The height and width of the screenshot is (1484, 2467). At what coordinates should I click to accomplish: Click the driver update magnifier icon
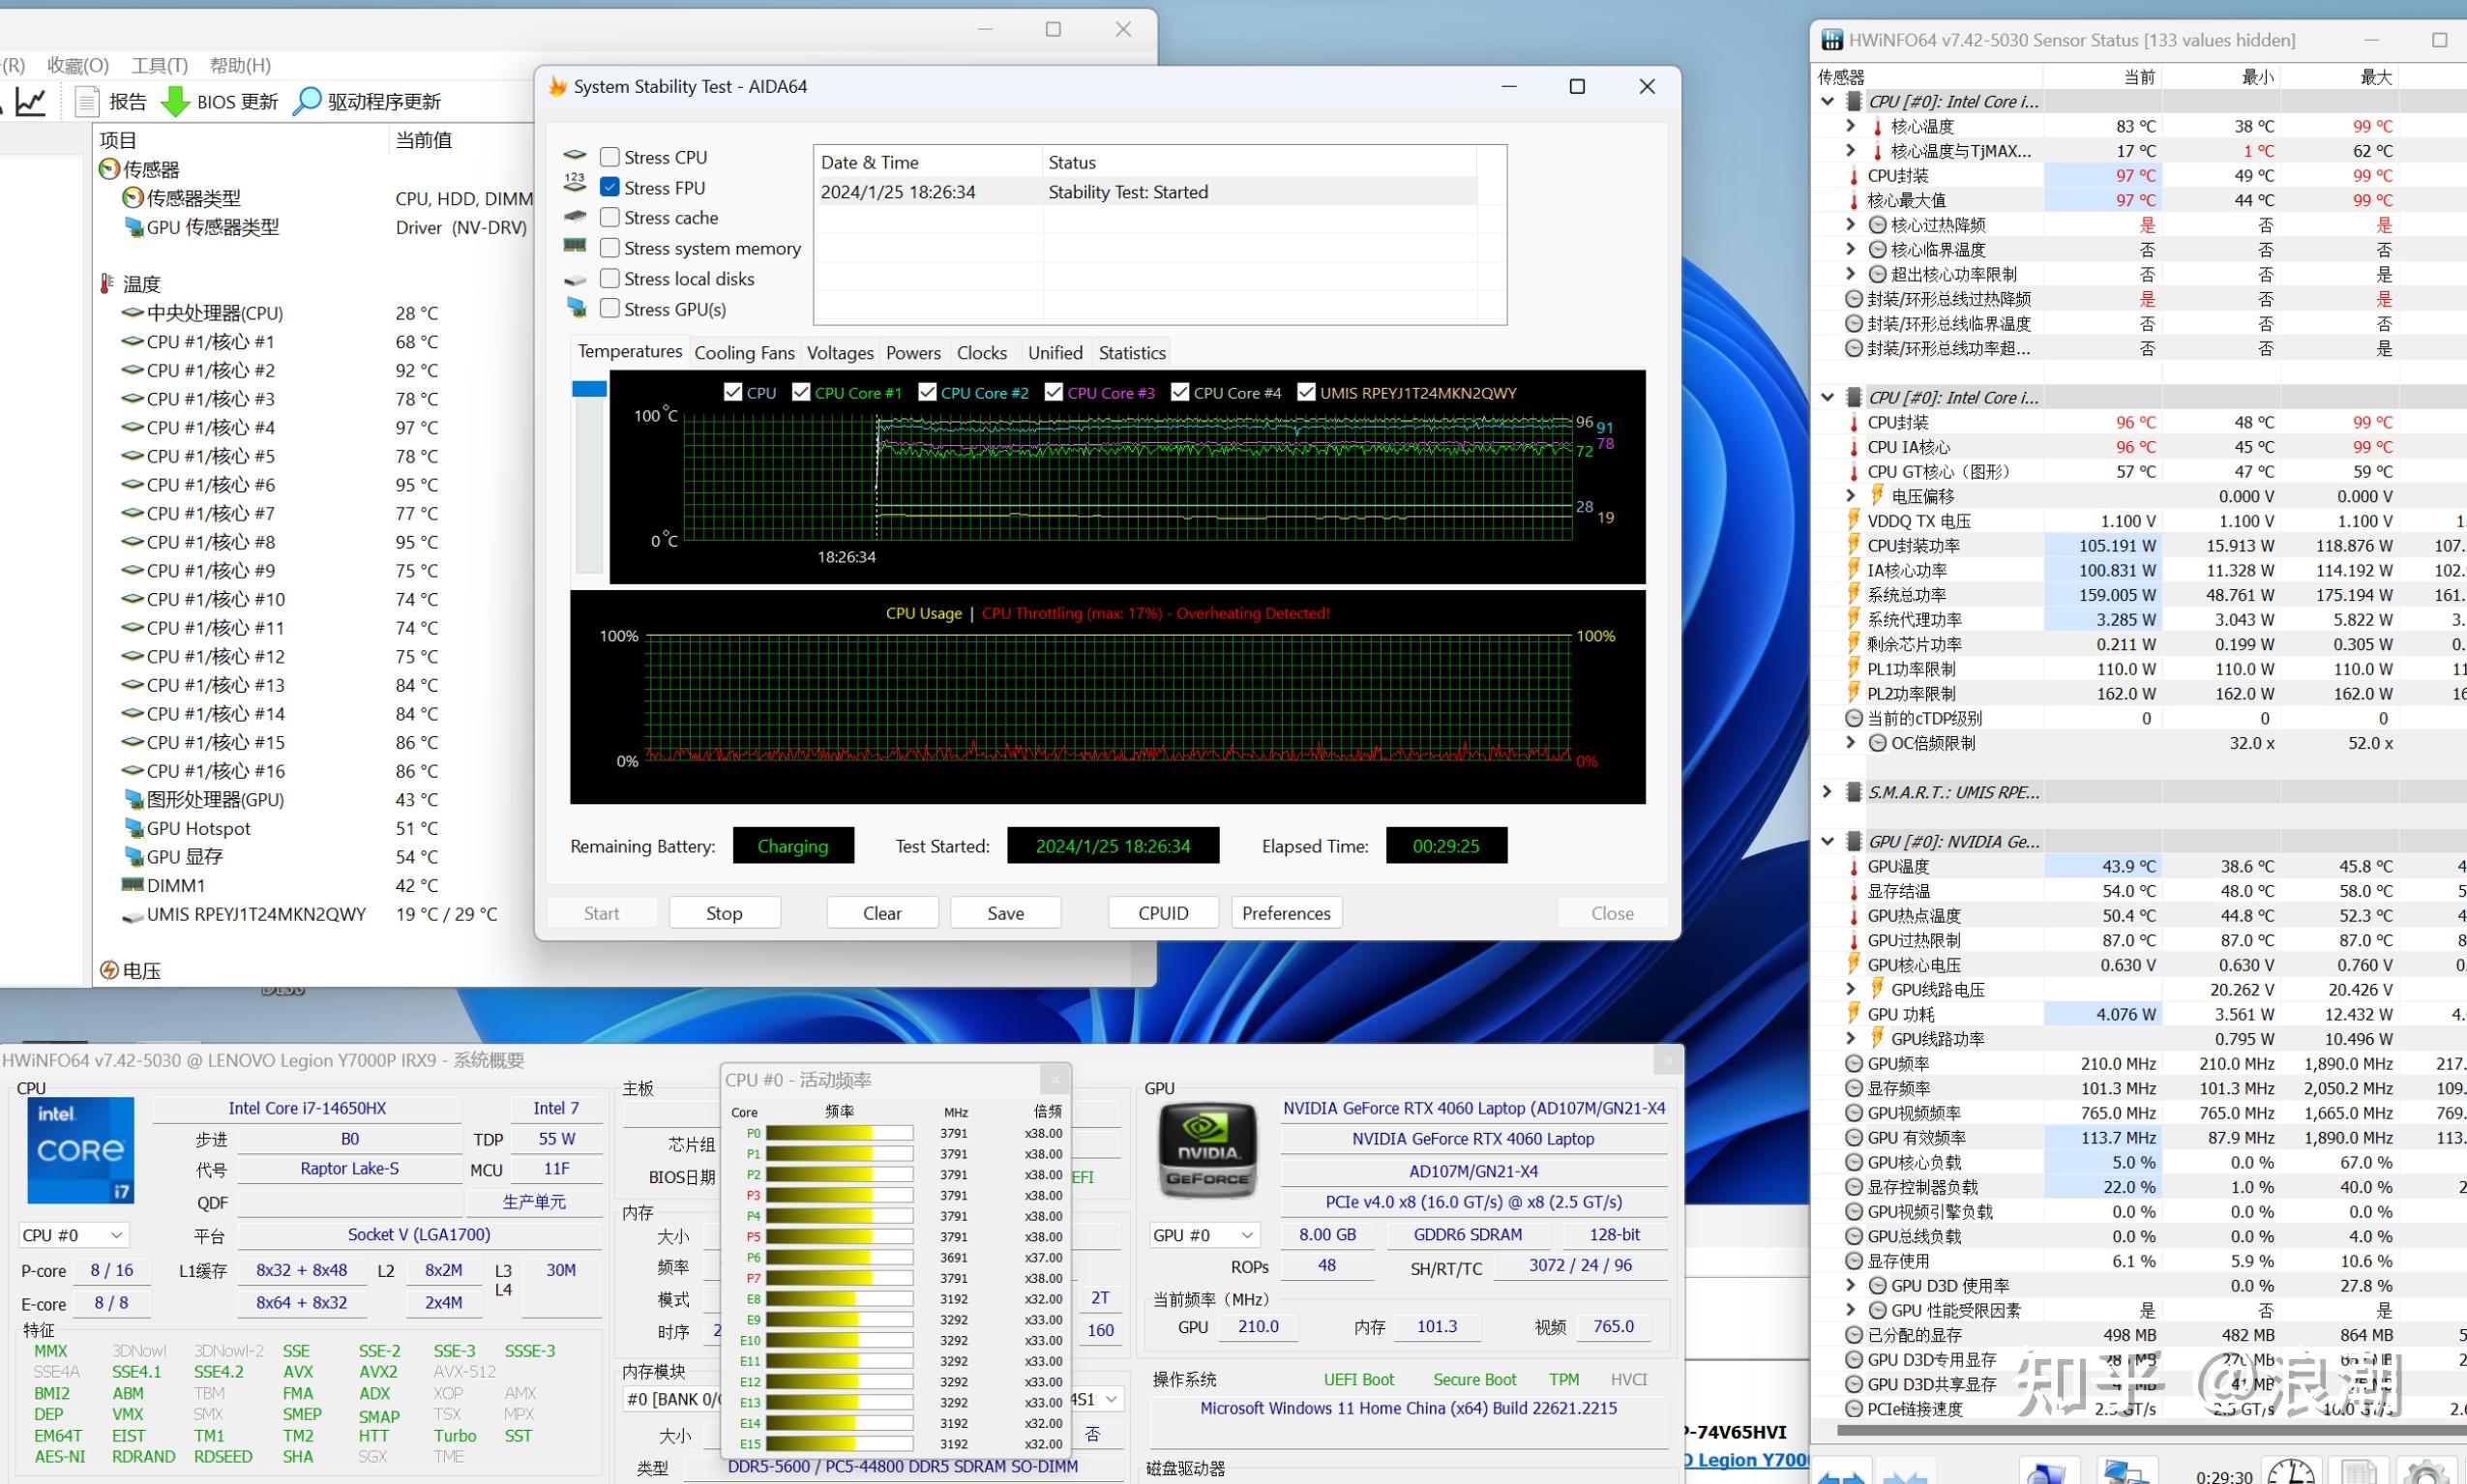(306, 101)
